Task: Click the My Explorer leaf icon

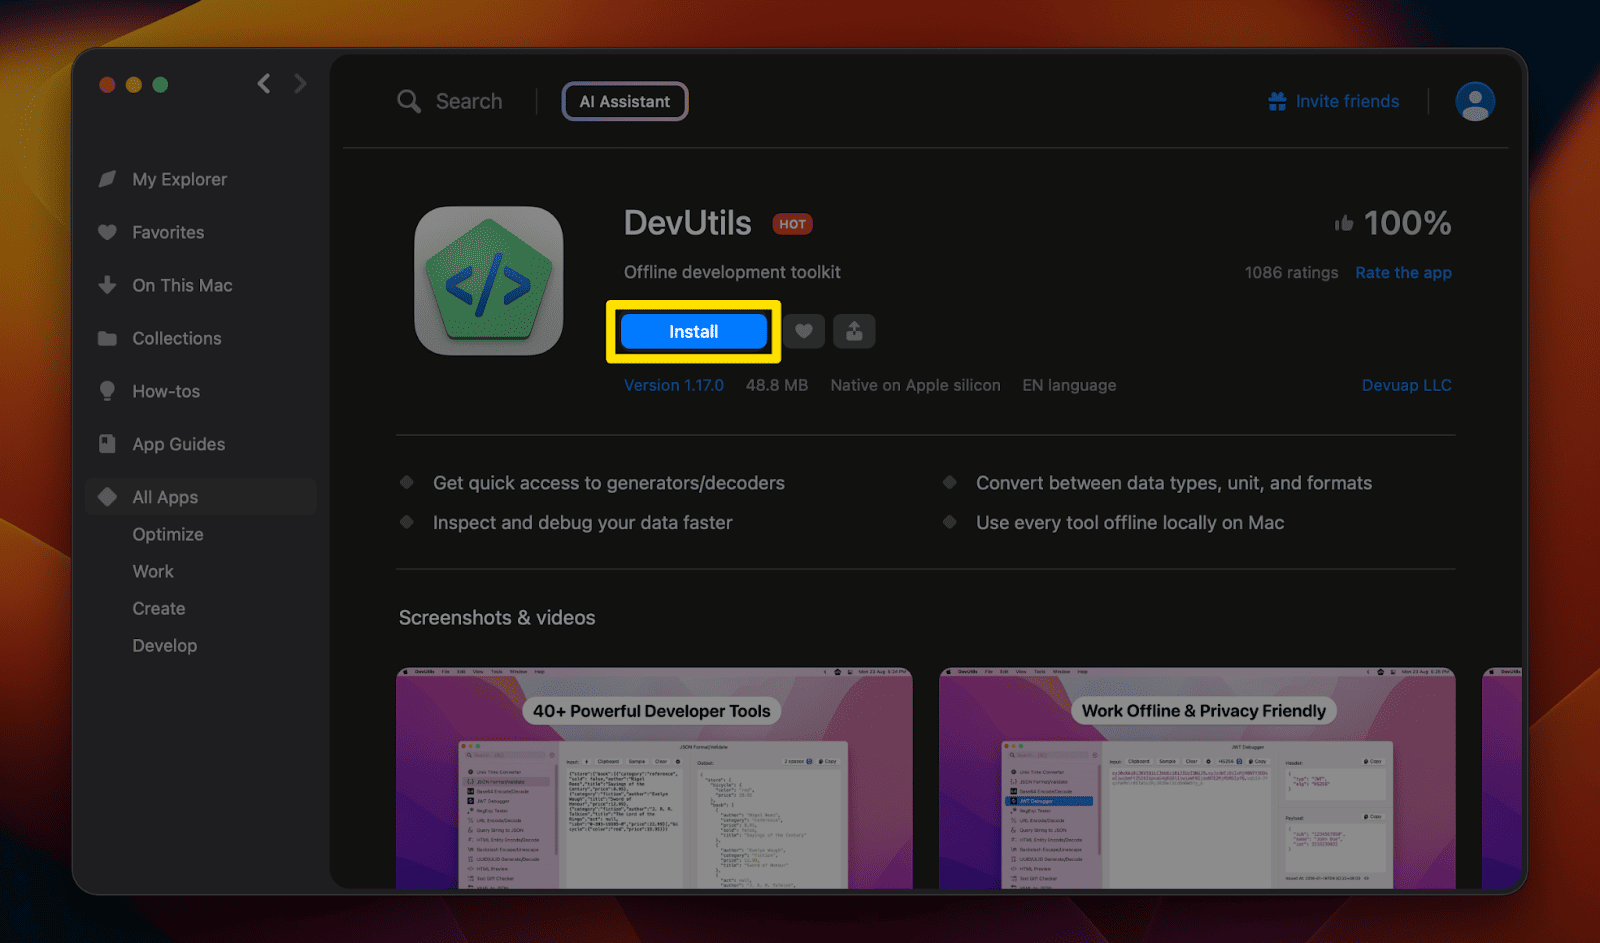Action: tap(107, 179)
